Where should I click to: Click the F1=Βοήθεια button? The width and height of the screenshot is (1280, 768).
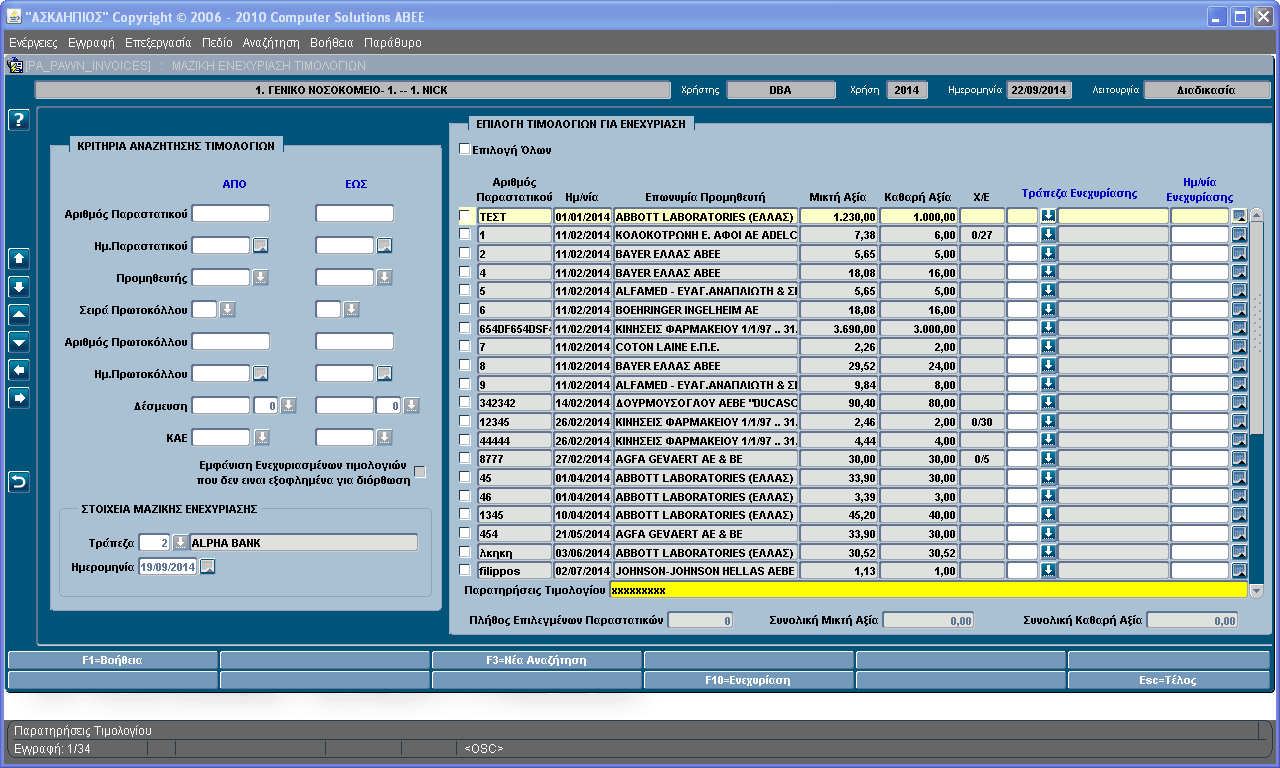click(x=112, y=660)
